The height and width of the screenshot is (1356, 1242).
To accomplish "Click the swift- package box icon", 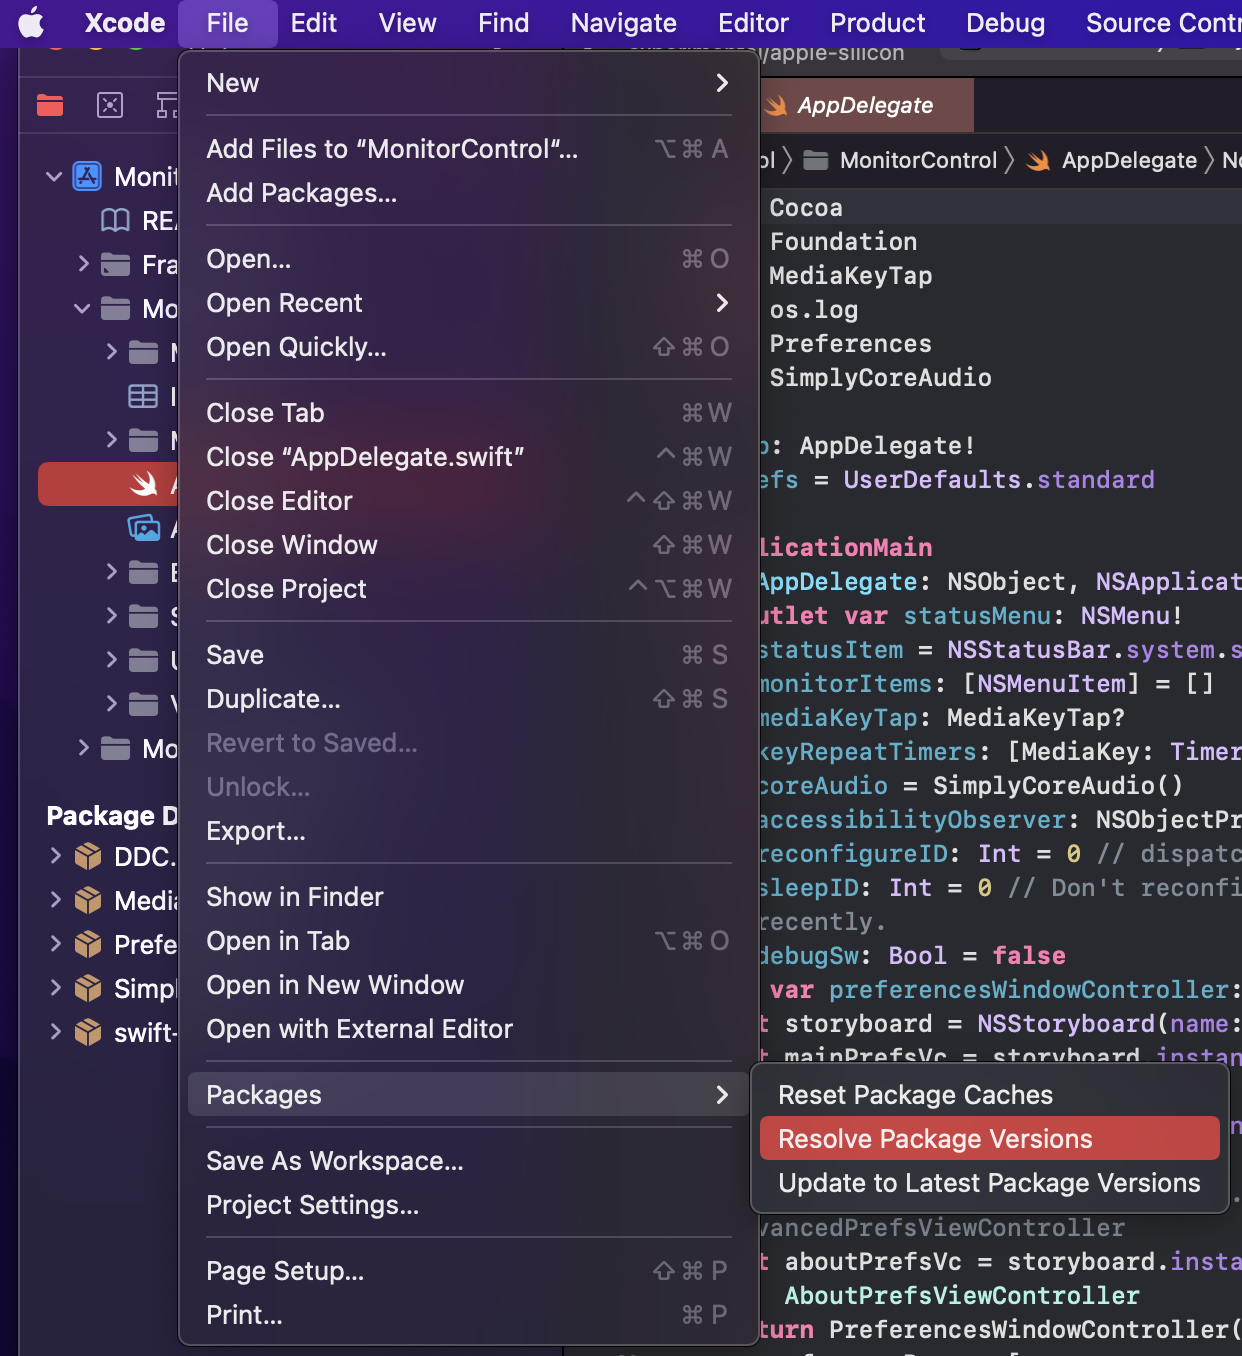I will point(88,1033).
